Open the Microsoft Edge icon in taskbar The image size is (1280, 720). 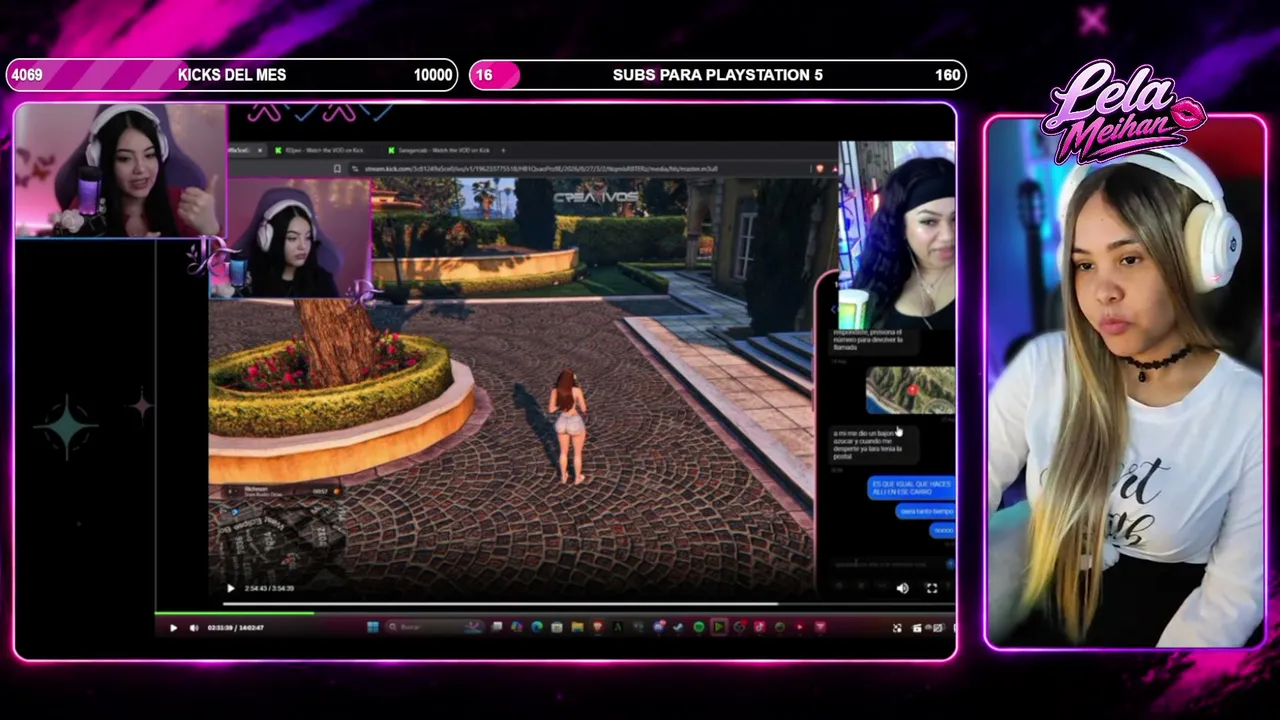[x=537, y=627]
